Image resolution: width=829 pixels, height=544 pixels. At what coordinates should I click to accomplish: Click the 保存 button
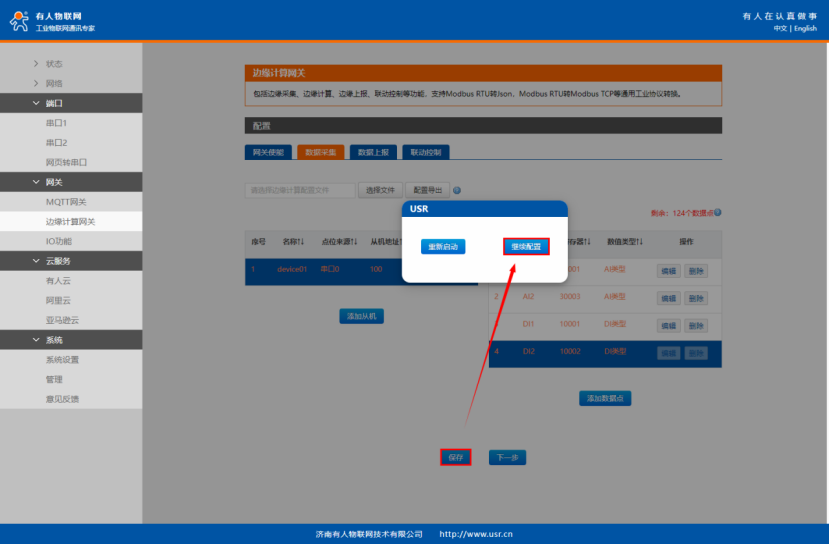(455, 457)
